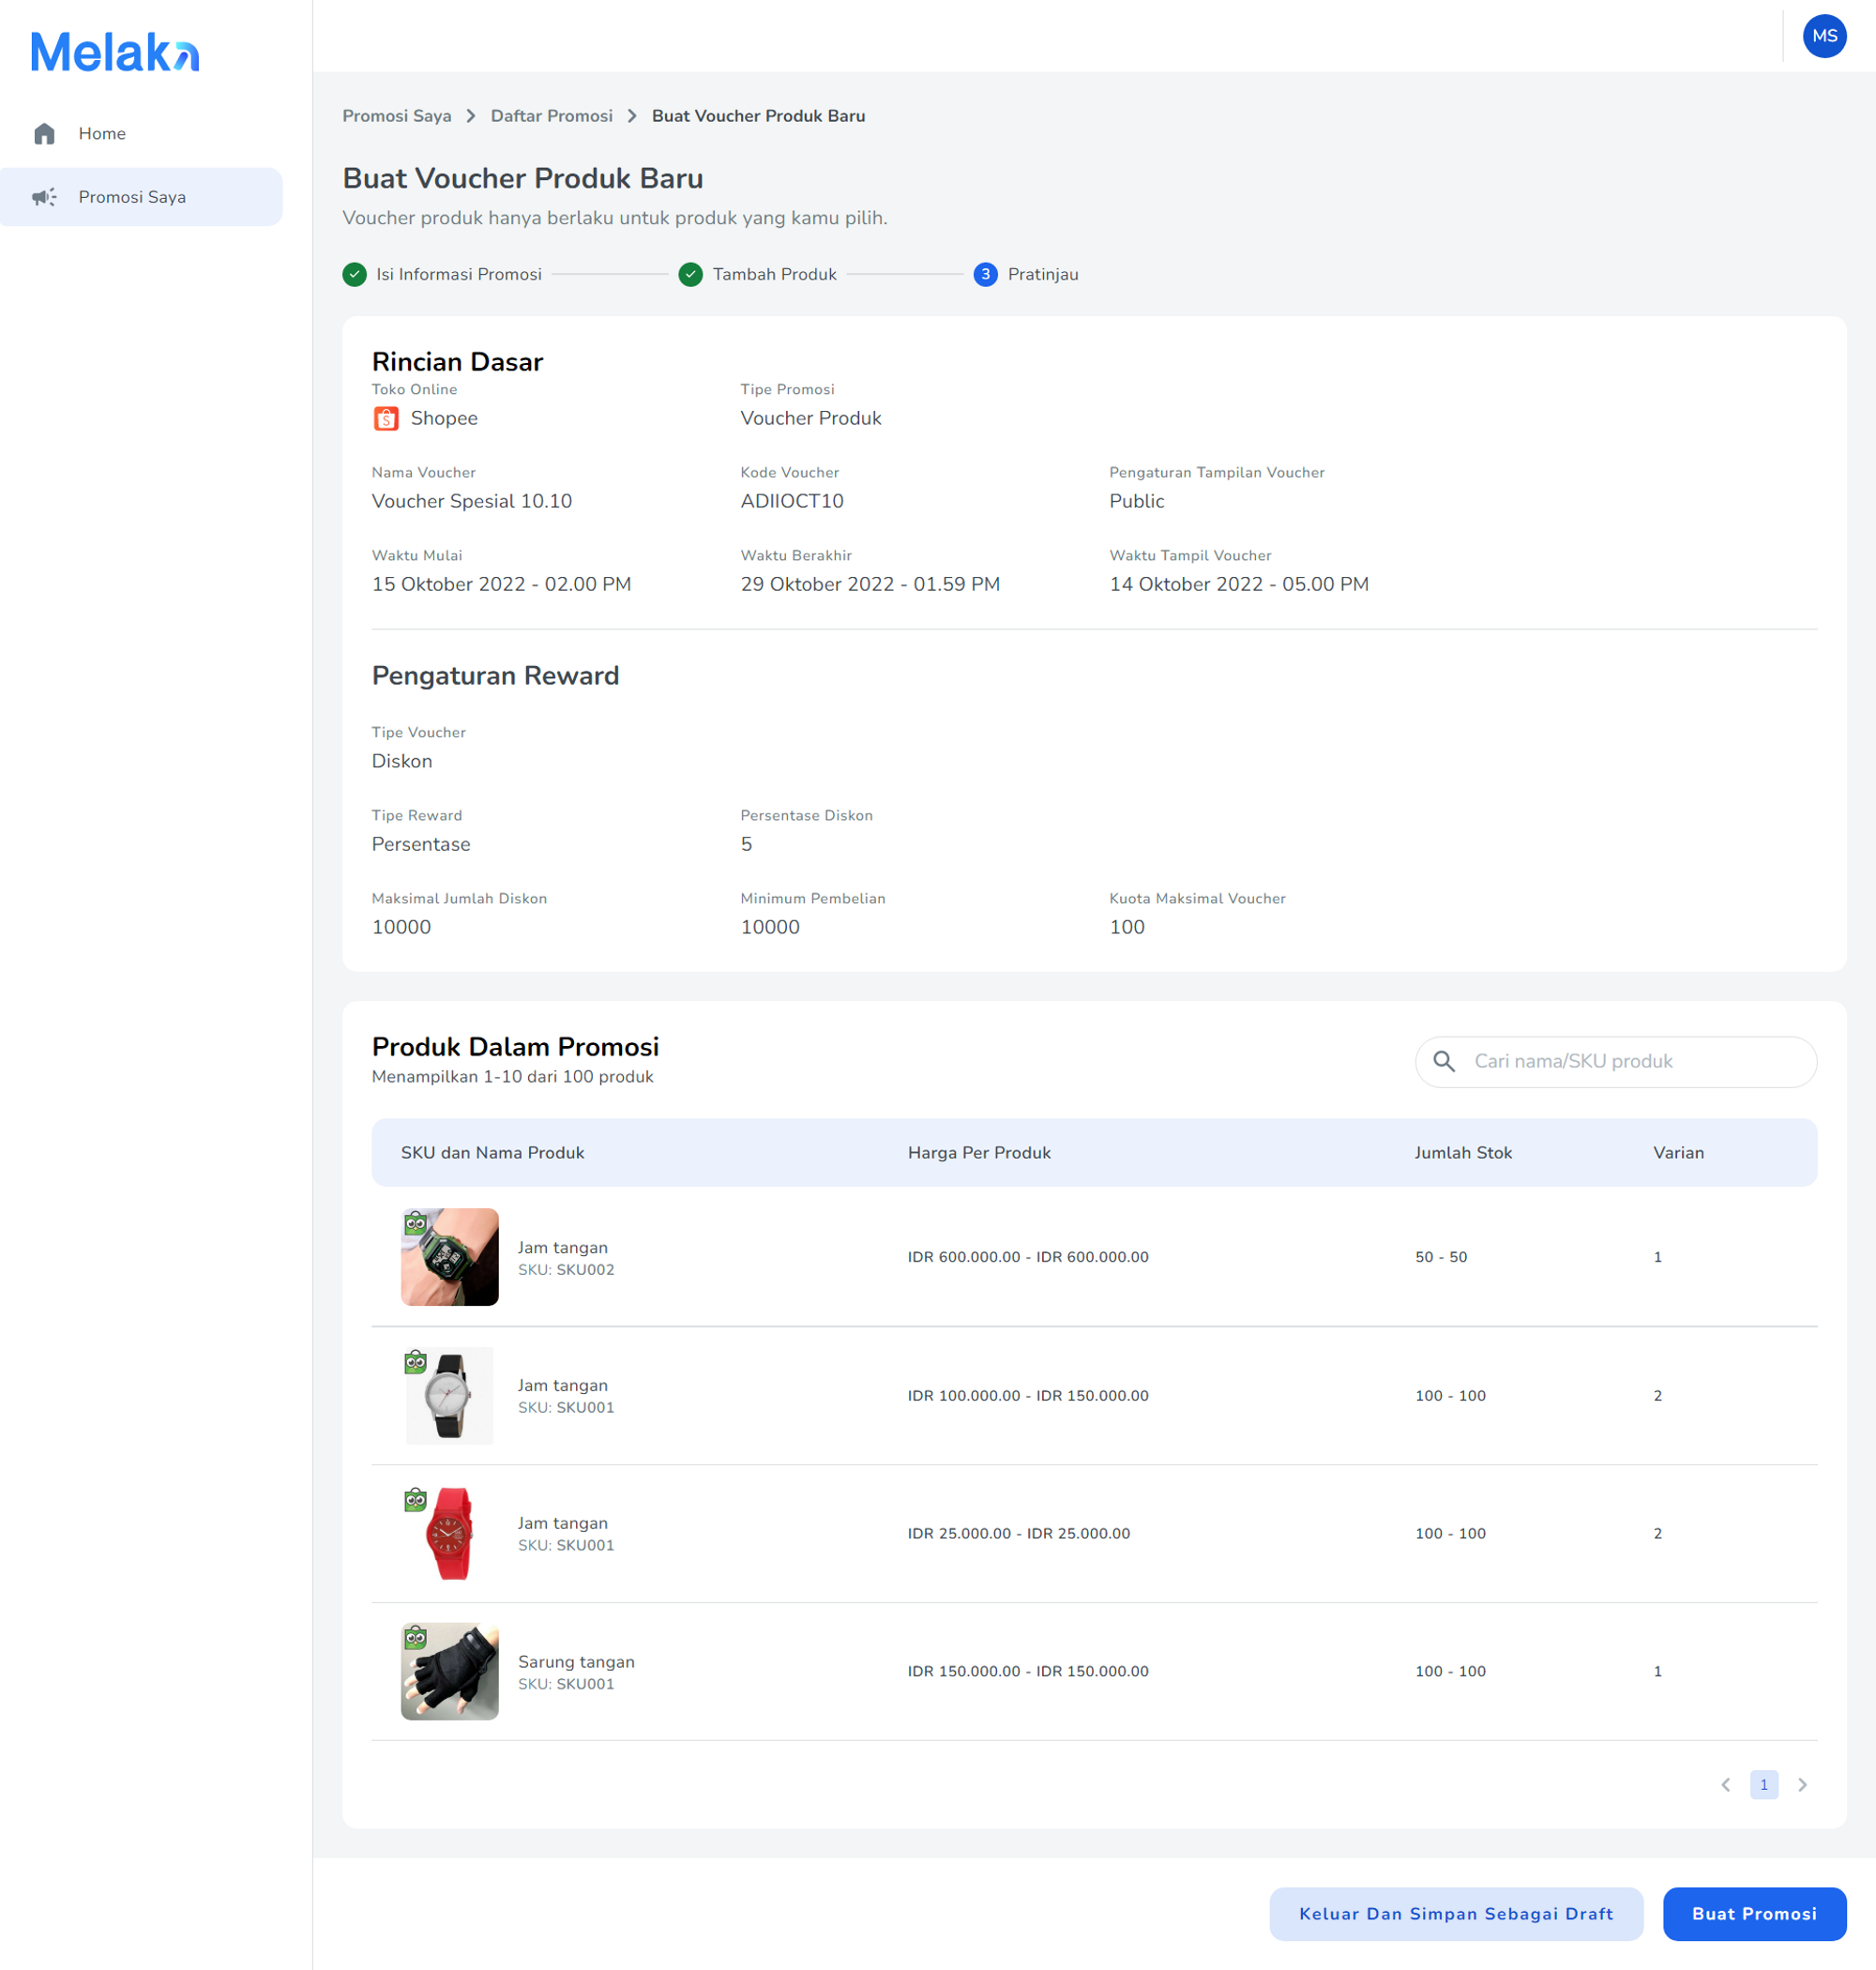Click Kuota Maksimal Voucher value 100
1876x1970 pixels.
(1127, 927)
